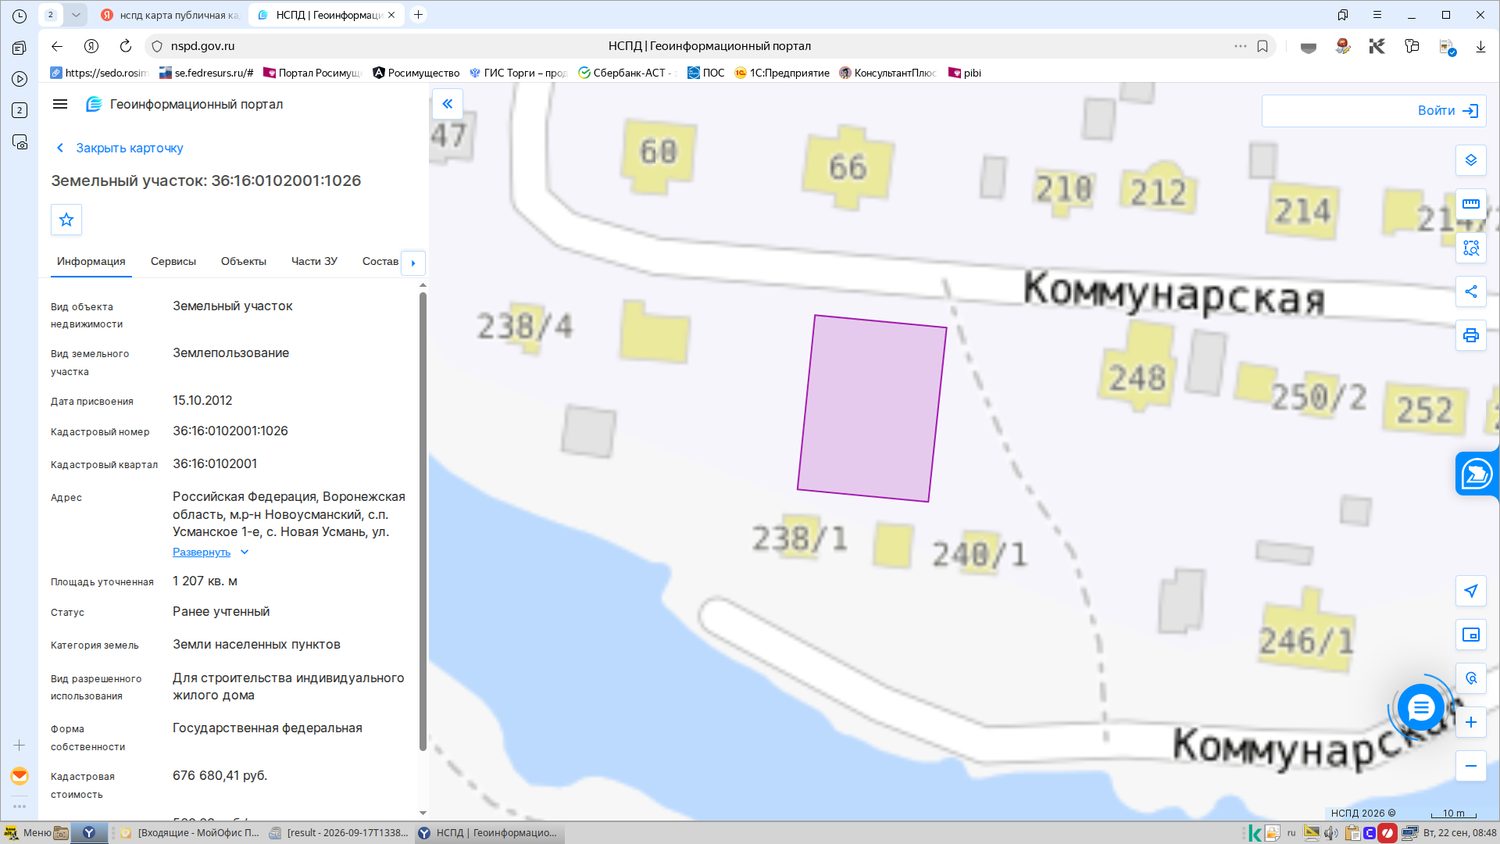Click cadastral number 36:16:0102001:1026 value
Image resolution: width=1500 pixels, height=844 pixels.
pyautogui.click(x=230, y=431)
